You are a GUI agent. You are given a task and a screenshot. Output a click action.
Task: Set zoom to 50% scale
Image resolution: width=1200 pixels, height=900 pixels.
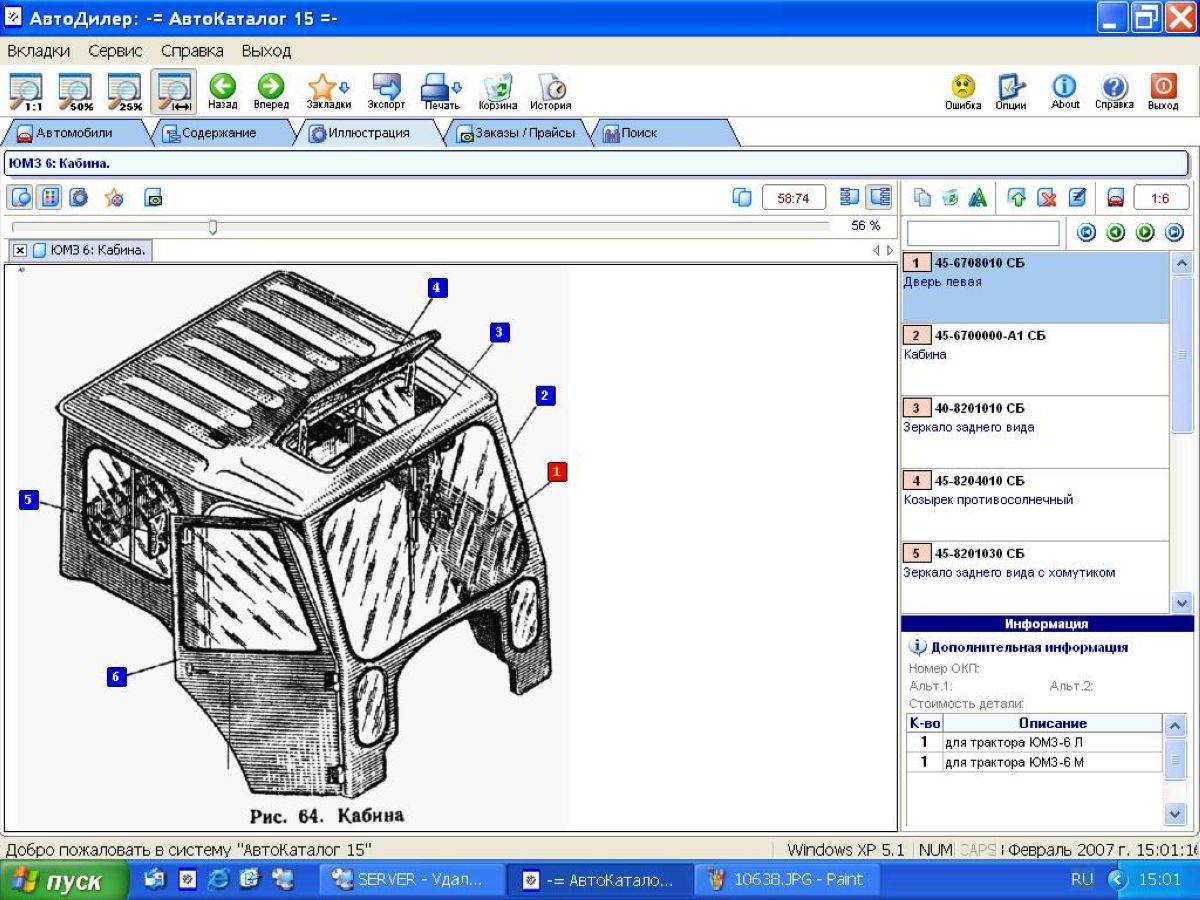pos(75,91)
